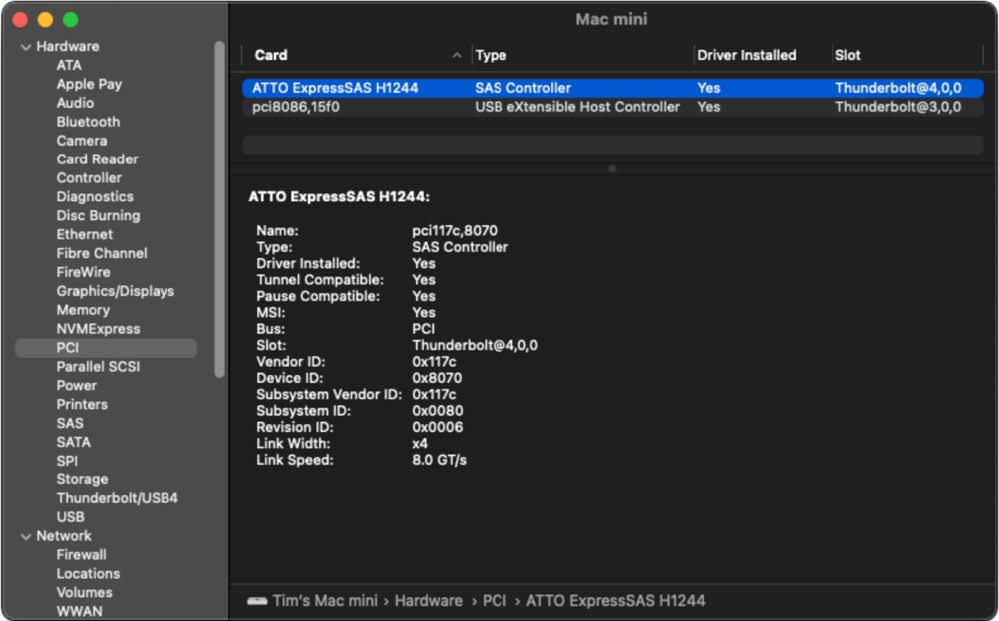
Task: Open the Firewall section under Network
Action: pos(82,554)
